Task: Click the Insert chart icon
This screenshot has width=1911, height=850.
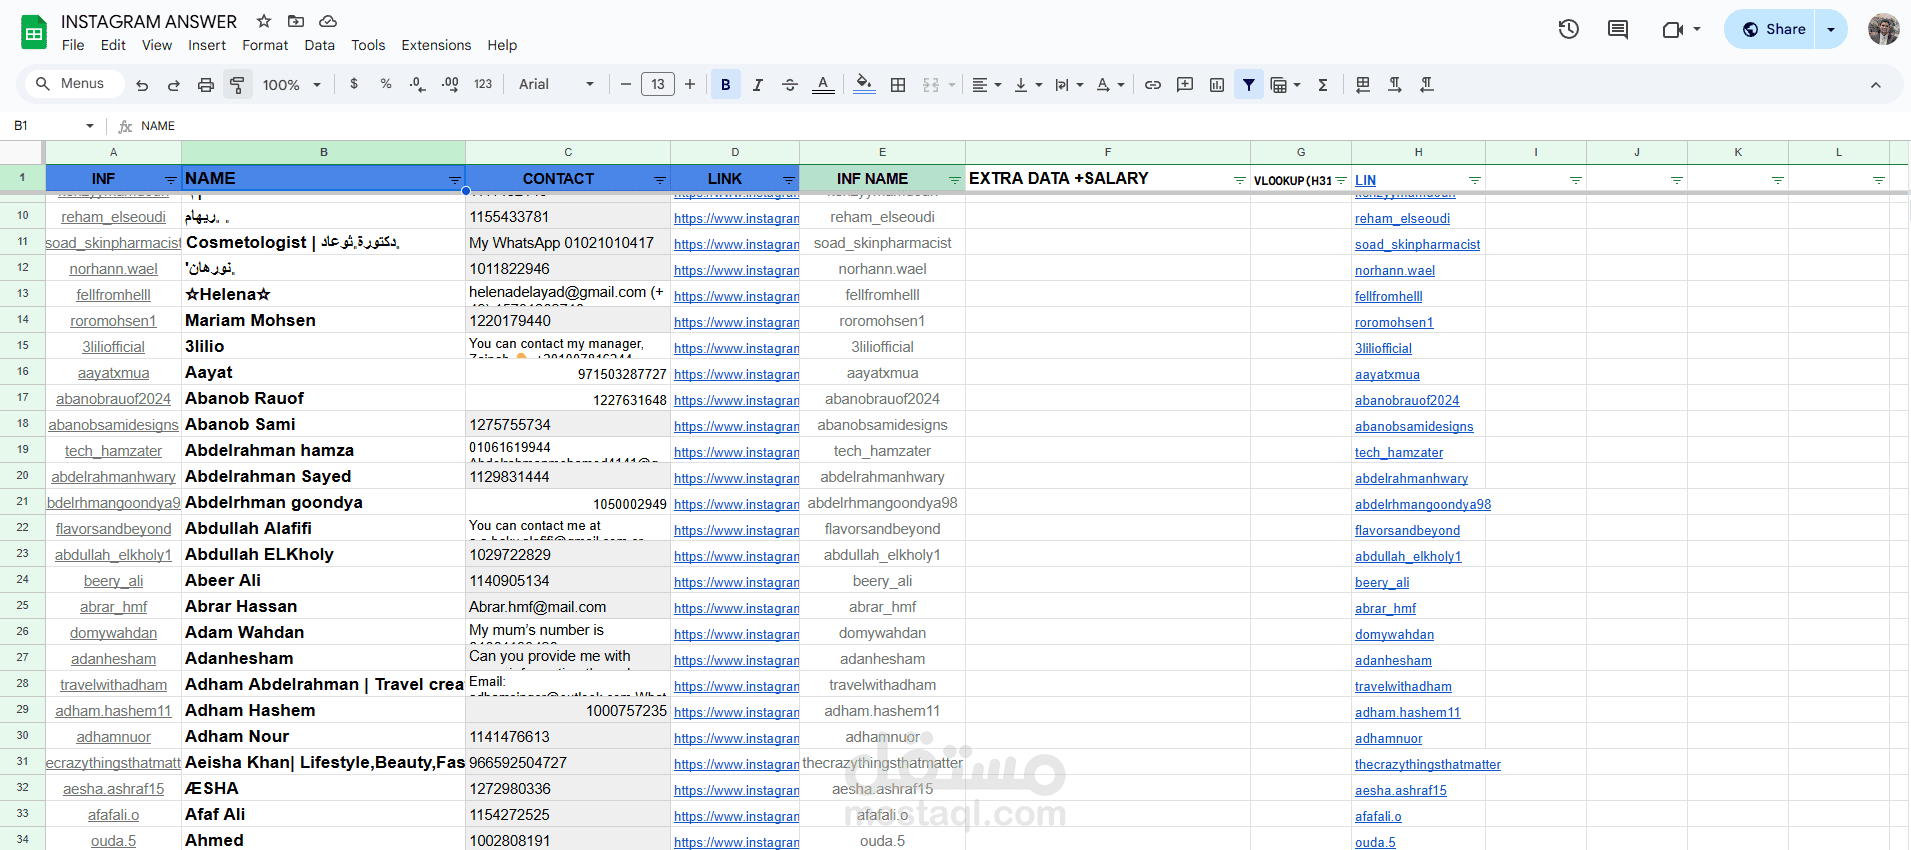Action: click(x=1217, y=85)
